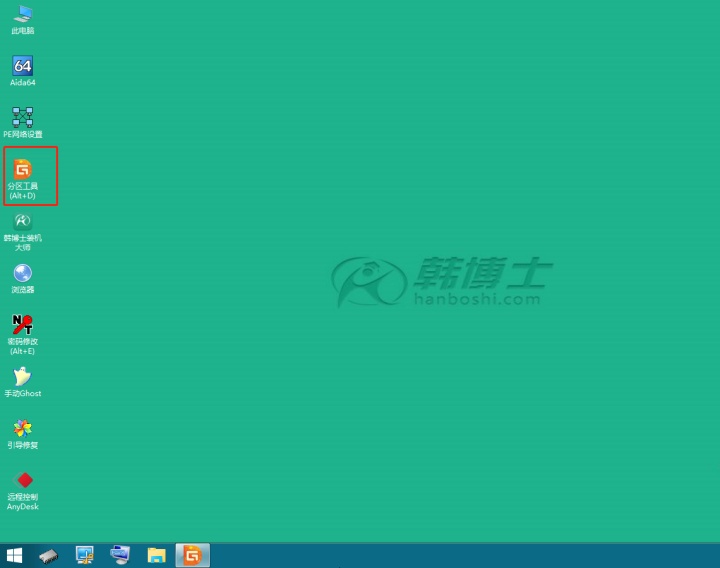The image size is (720, 568).
Task: Launch 手动Ghost desktop icon
Action: 22,382
